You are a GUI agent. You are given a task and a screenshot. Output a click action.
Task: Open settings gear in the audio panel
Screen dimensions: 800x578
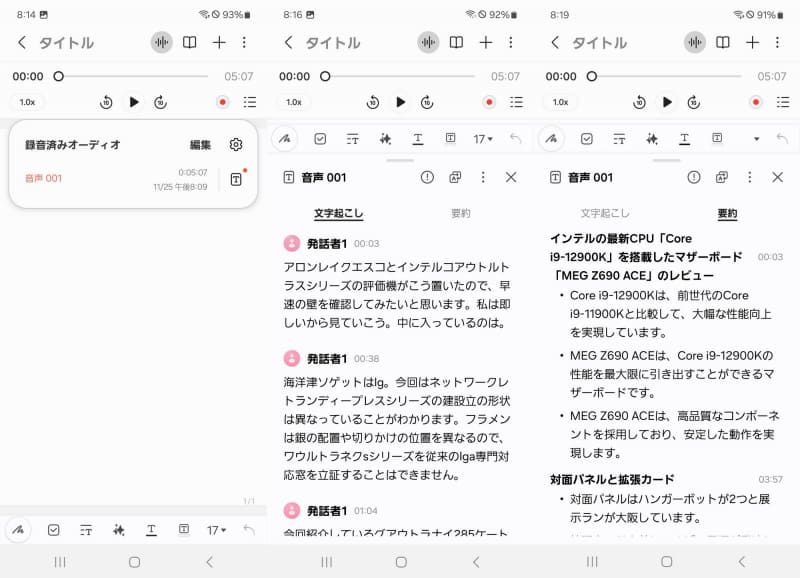236,144
